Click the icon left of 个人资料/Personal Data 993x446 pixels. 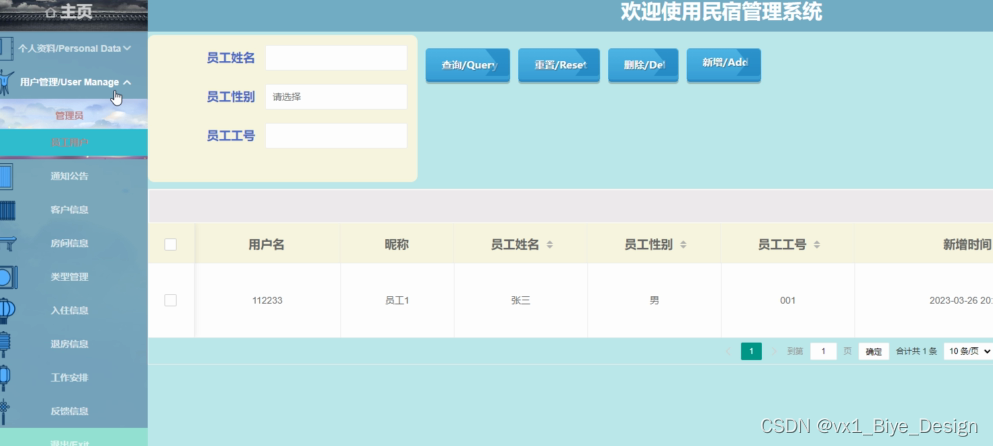[6, 48]
